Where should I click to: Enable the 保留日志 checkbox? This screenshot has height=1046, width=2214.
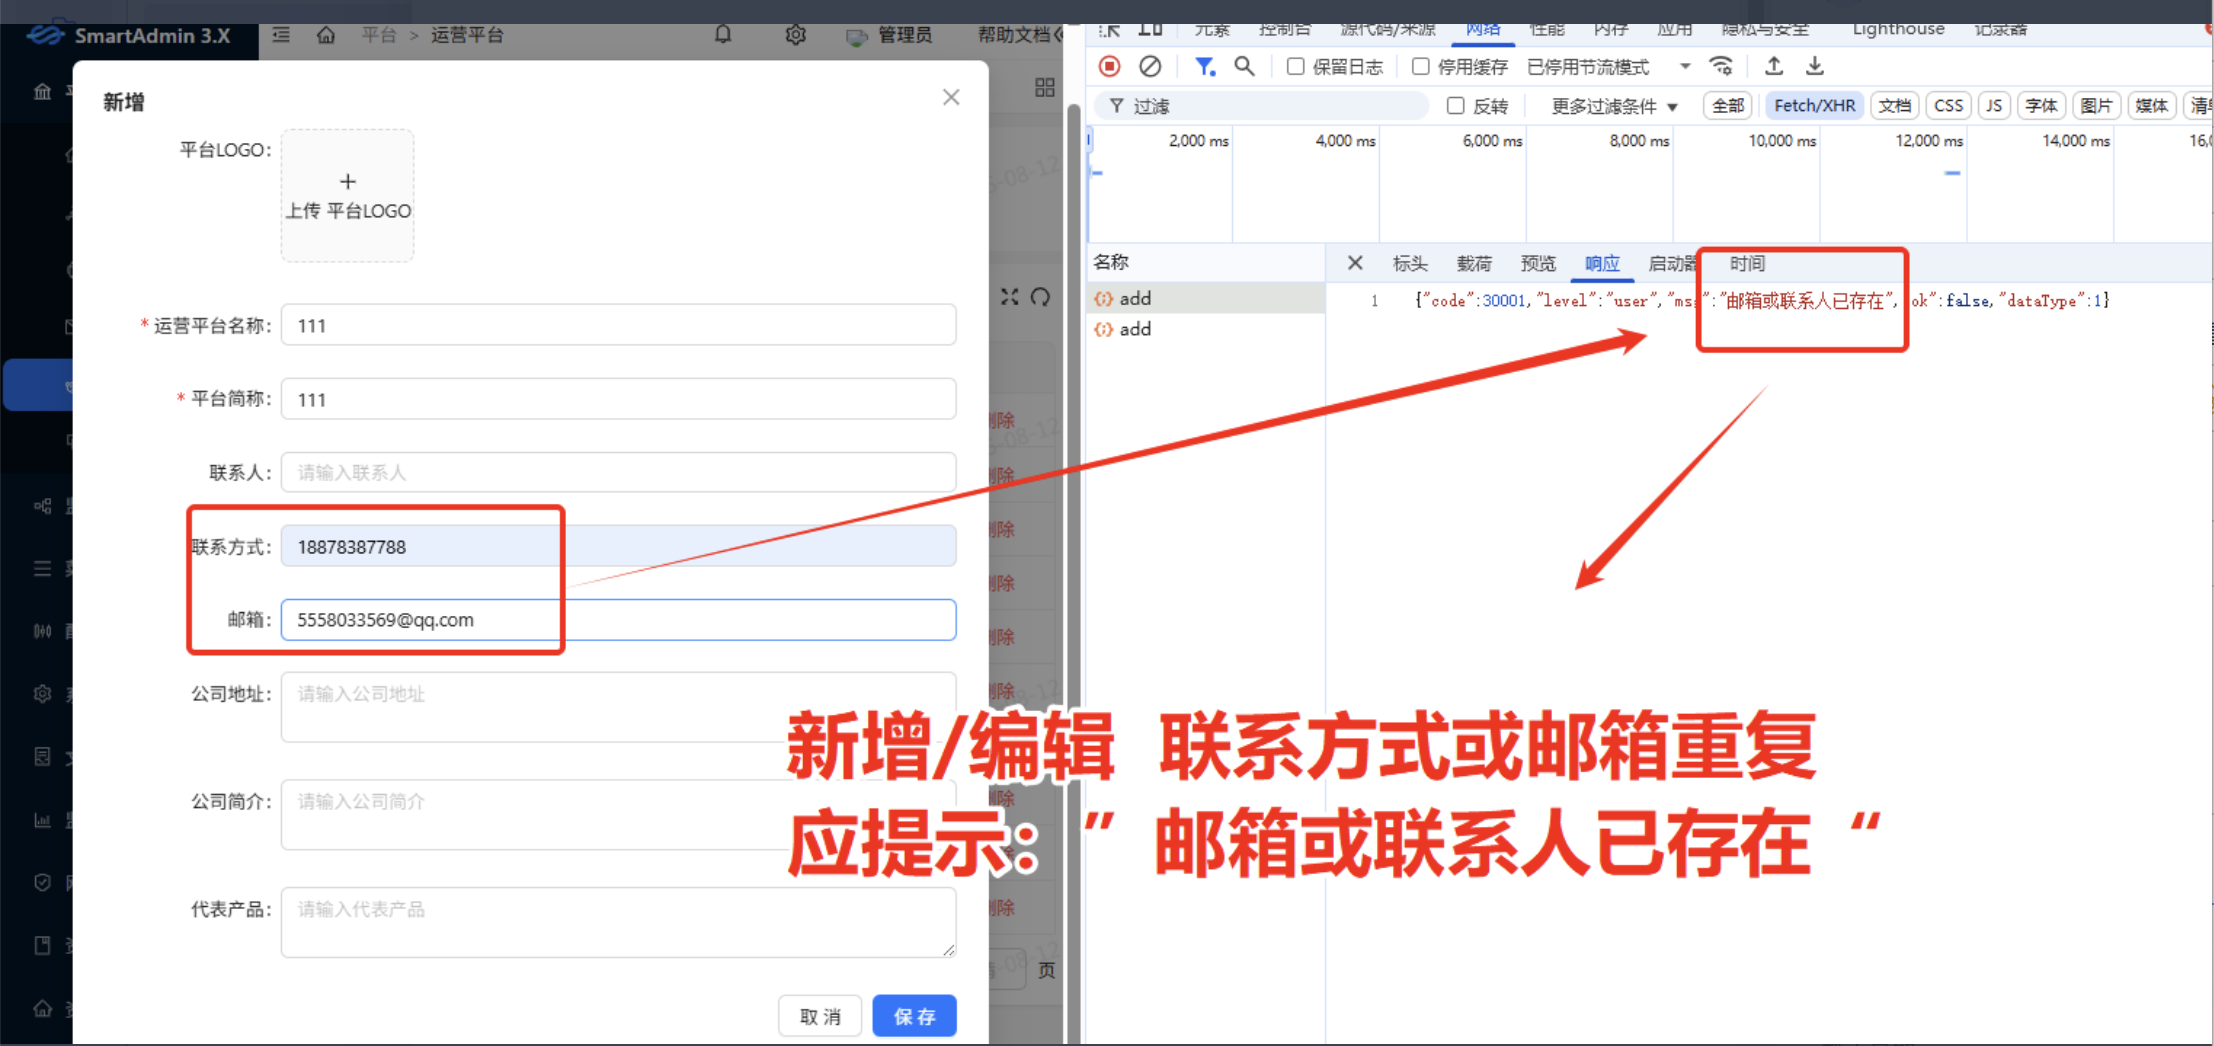1295,66
